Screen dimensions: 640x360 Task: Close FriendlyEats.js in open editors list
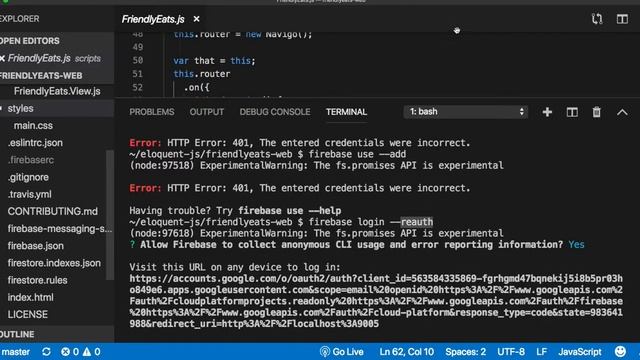tap(2, 58)
